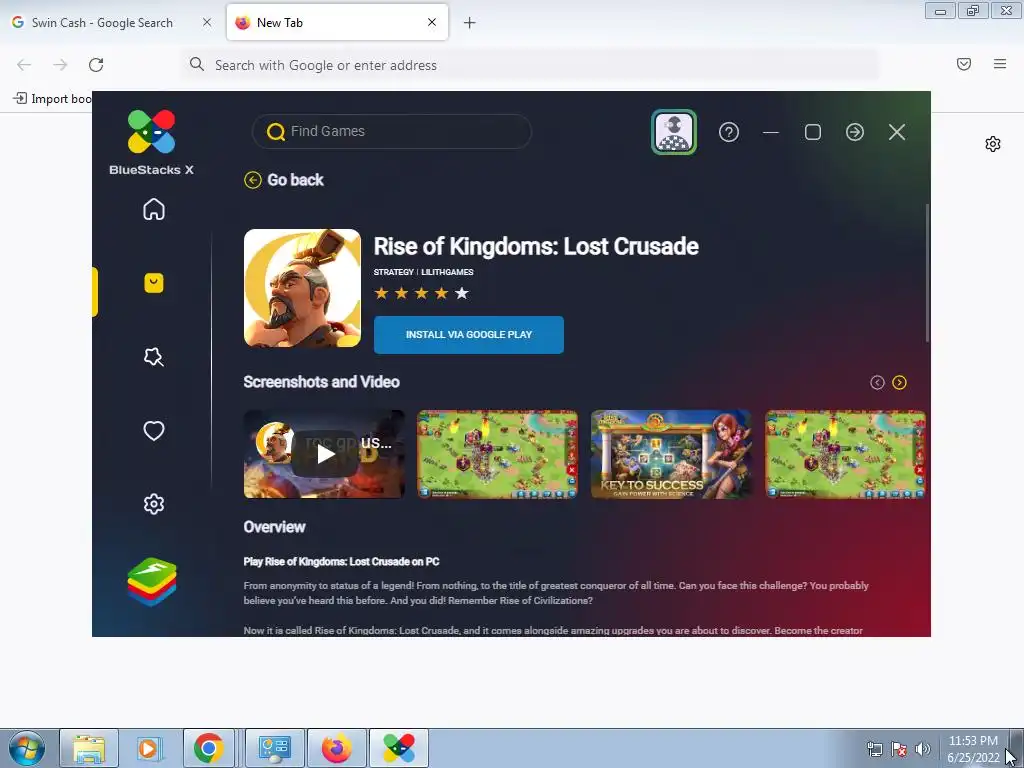Launch BlueStacks App Player stacked-layers icon

click(152, 582)
